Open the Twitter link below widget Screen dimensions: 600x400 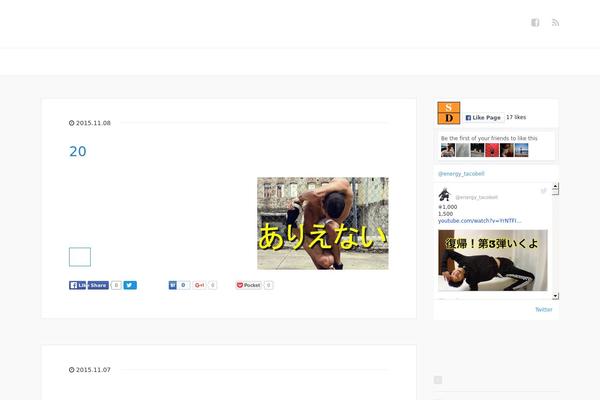[544, 309]
